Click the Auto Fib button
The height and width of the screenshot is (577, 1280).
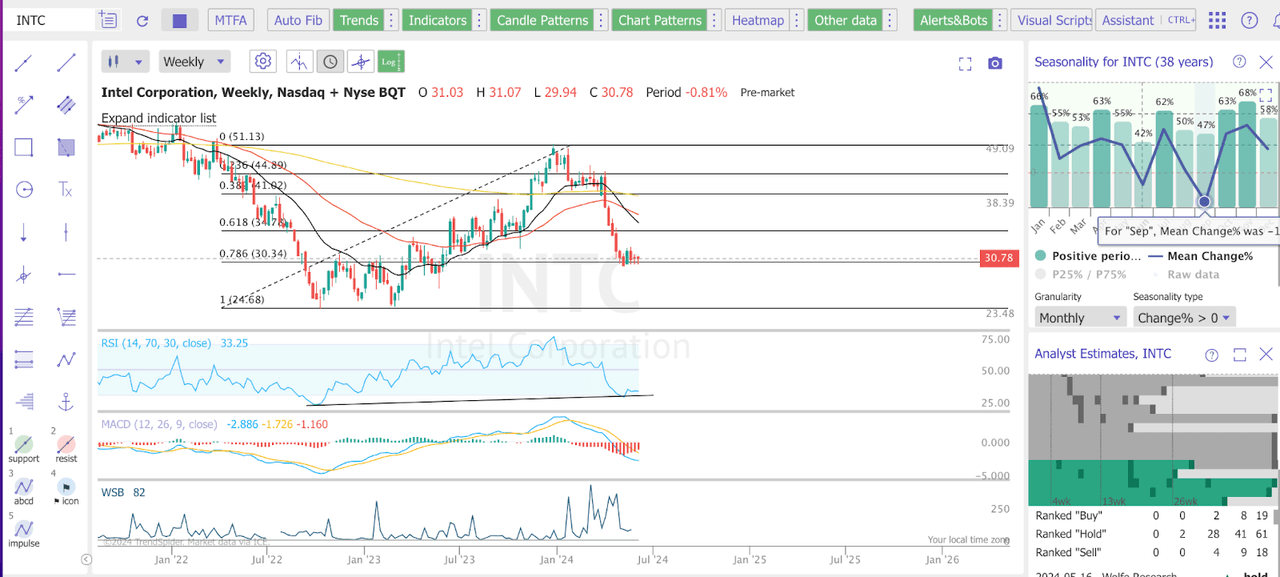(298, 20)
